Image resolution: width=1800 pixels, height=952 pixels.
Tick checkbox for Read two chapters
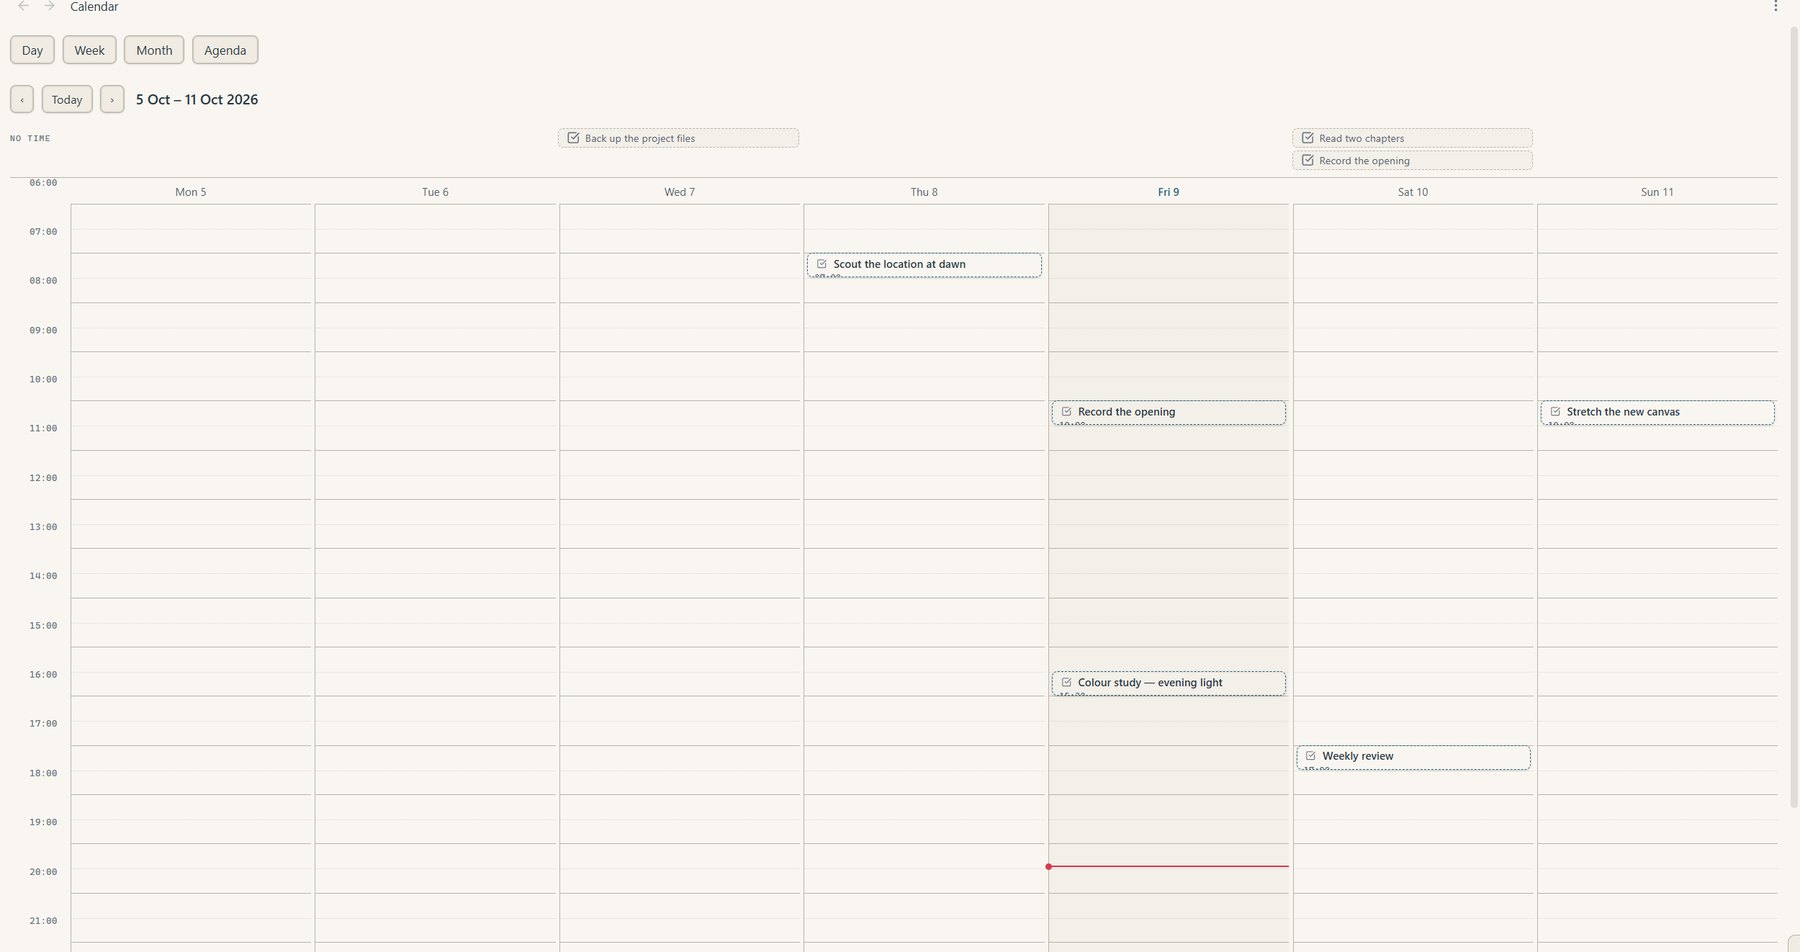(x=1307, y=138)
